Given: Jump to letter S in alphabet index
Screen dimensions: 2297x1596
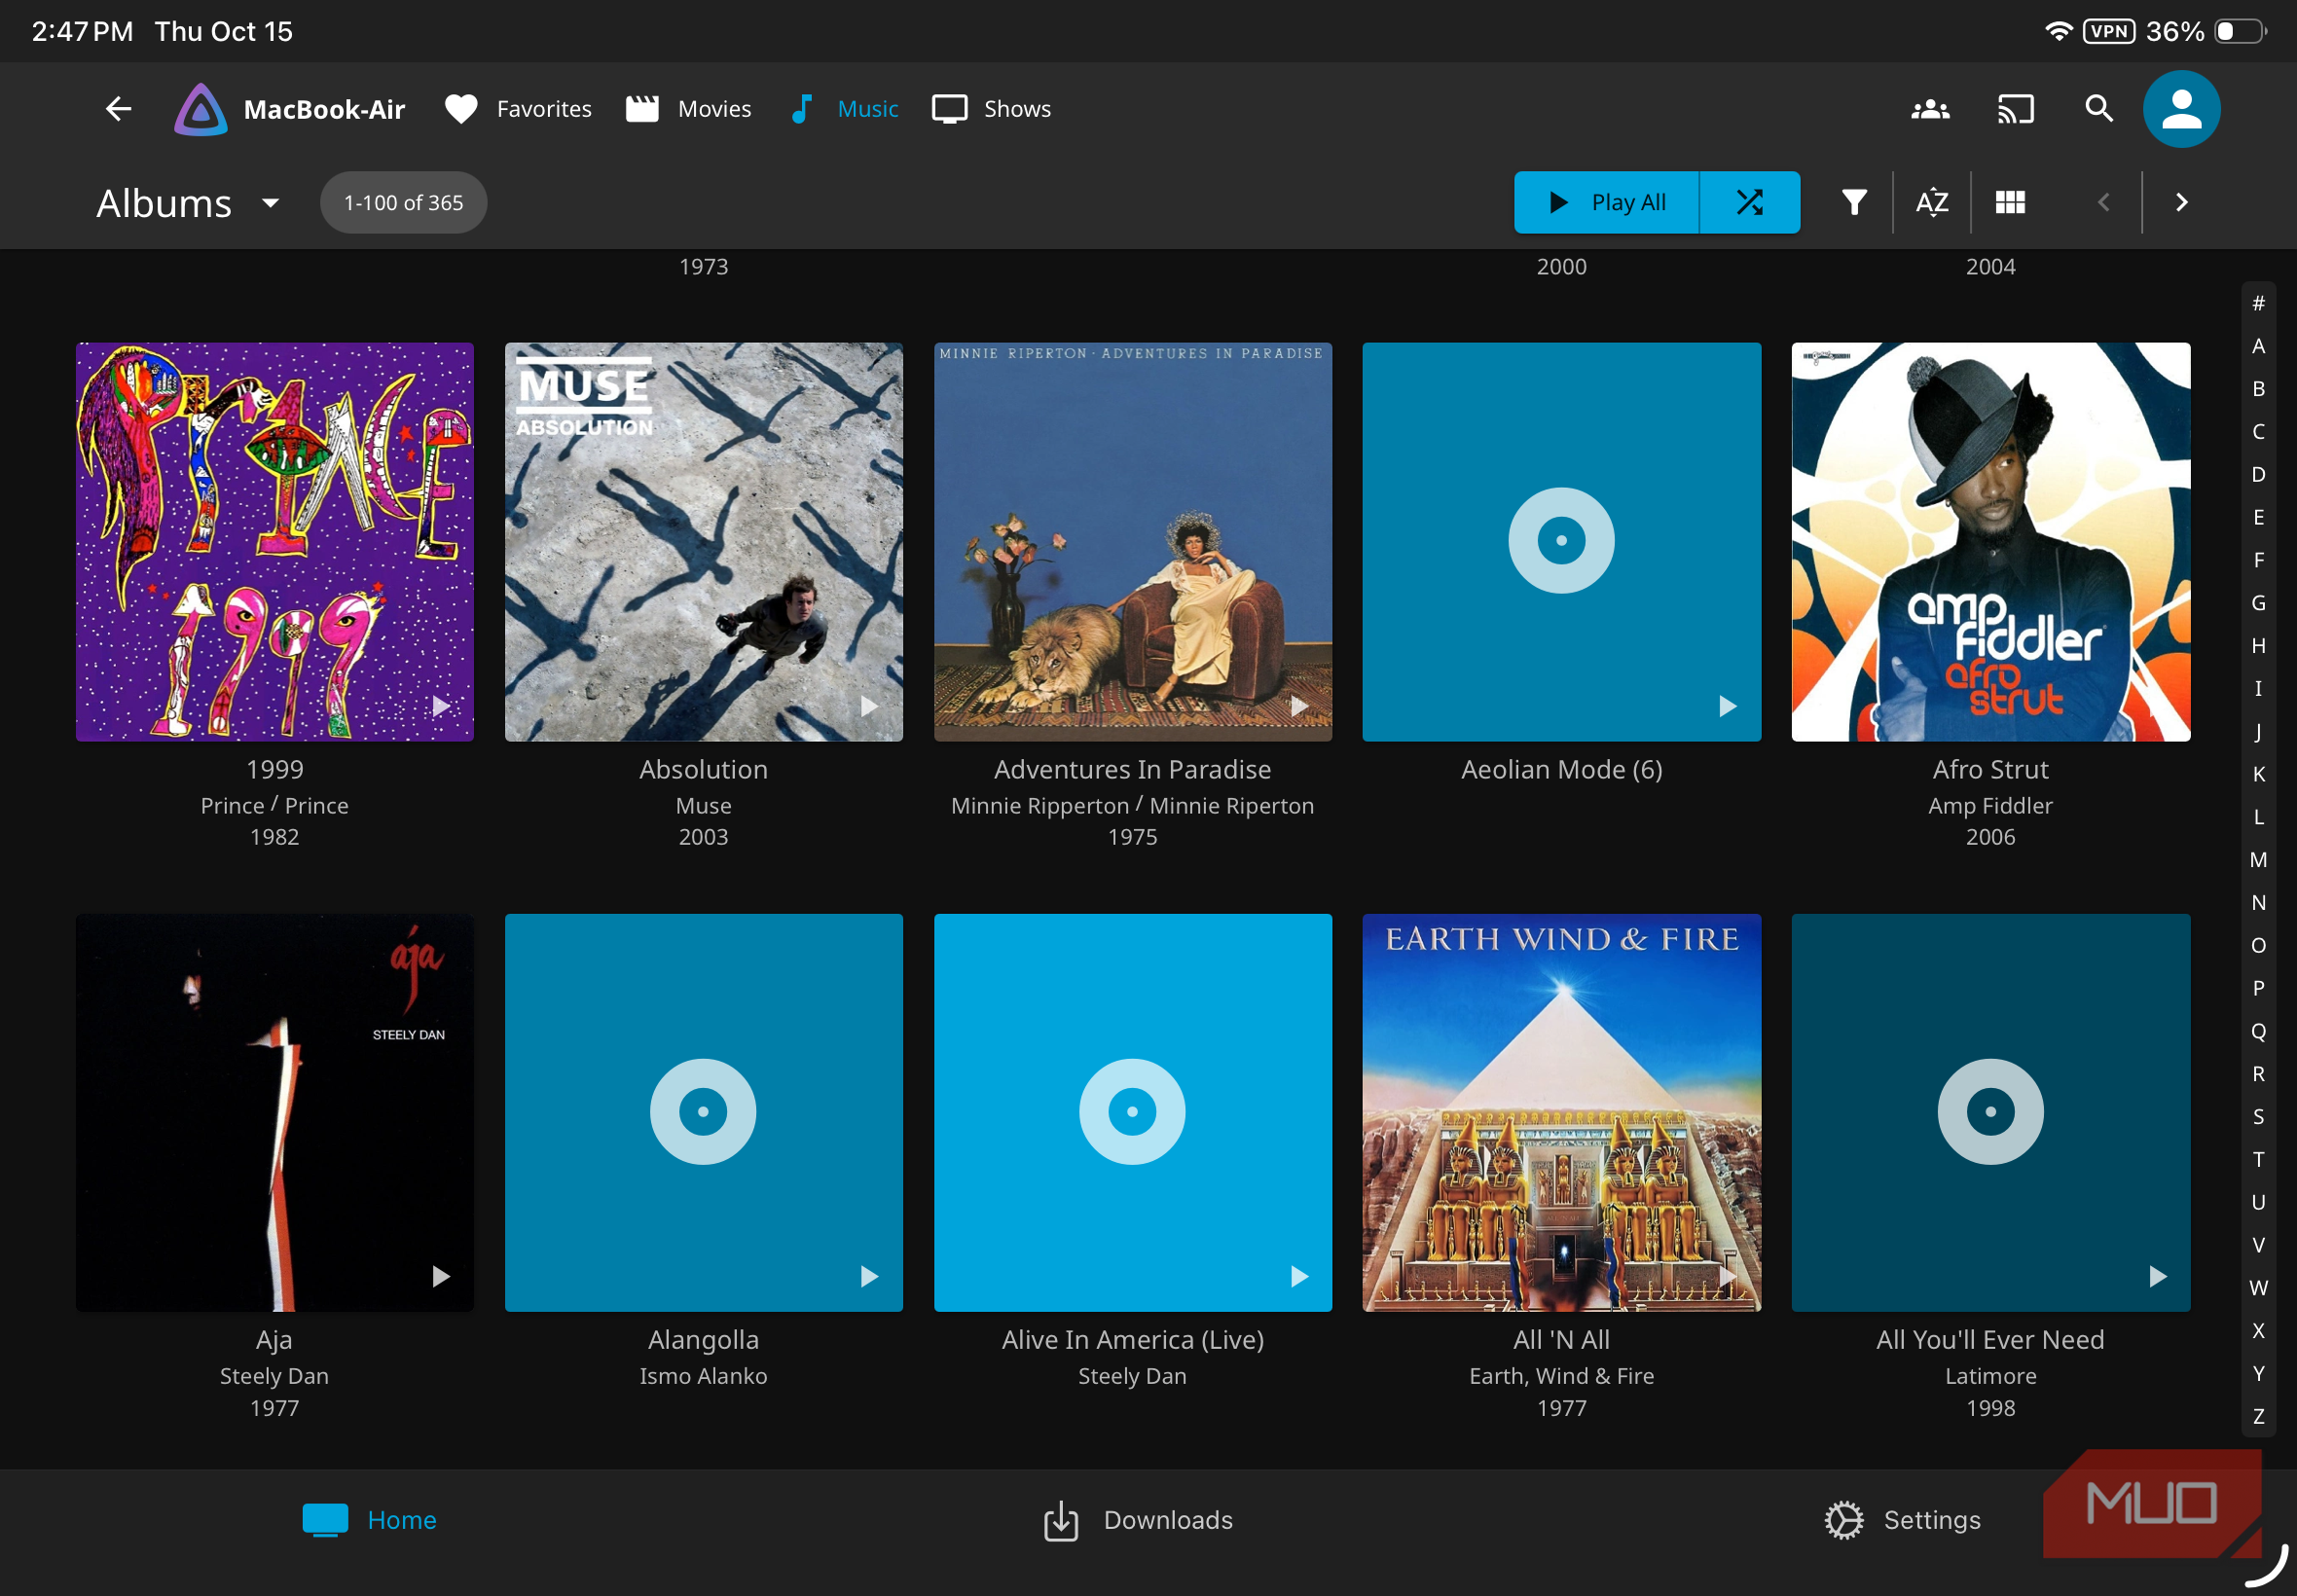Looking at the screenshot, I should coord(2258,1117).
